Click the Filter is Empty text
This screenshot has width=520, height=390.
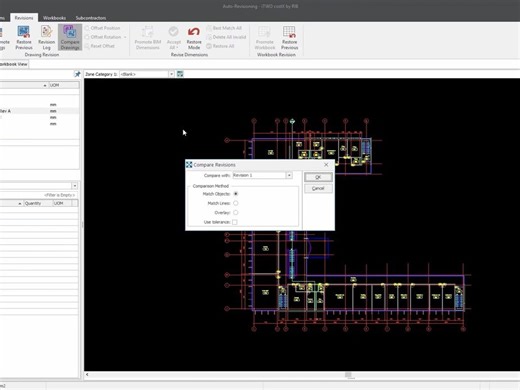pyautogui.click(x=59, y=195)
